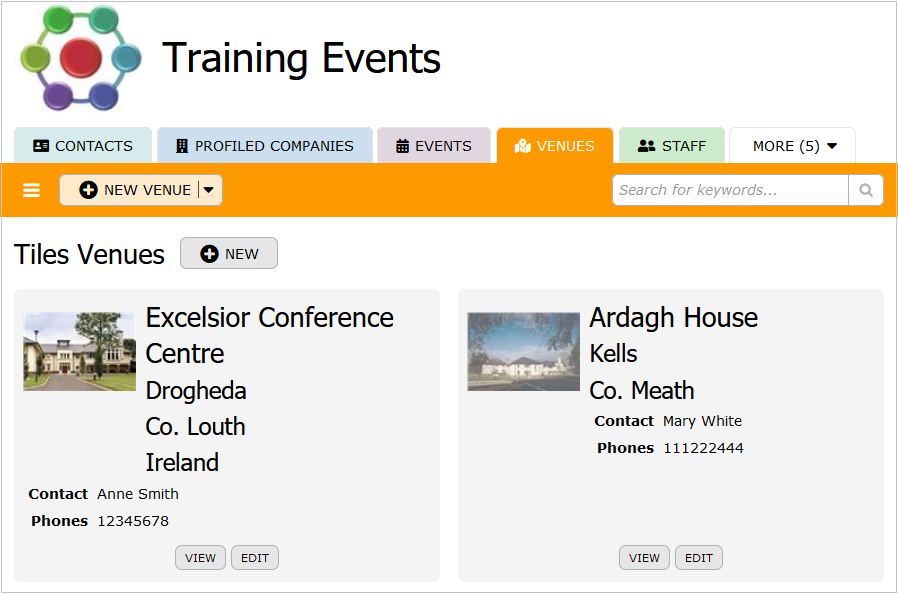The image size is (898, 595).
Task: Open the hamburger menu icon
Action: (32, 190)
